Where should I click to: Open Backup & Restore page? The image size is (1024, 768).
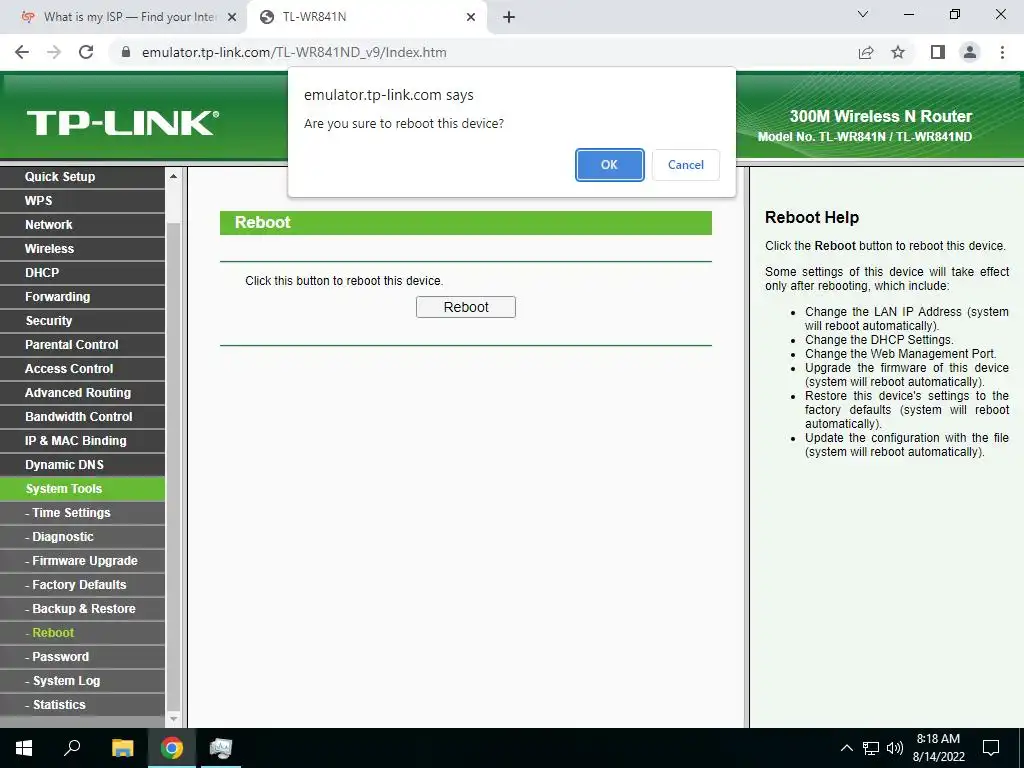pos(82,609)
